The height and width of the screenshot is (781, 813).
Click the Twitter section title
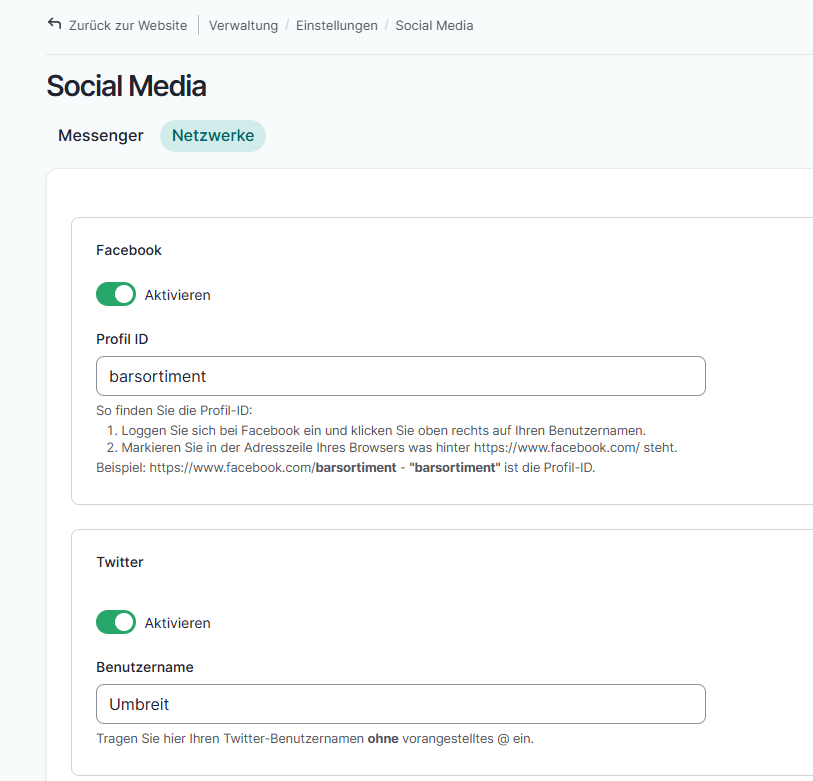click(x=120, y=562)
